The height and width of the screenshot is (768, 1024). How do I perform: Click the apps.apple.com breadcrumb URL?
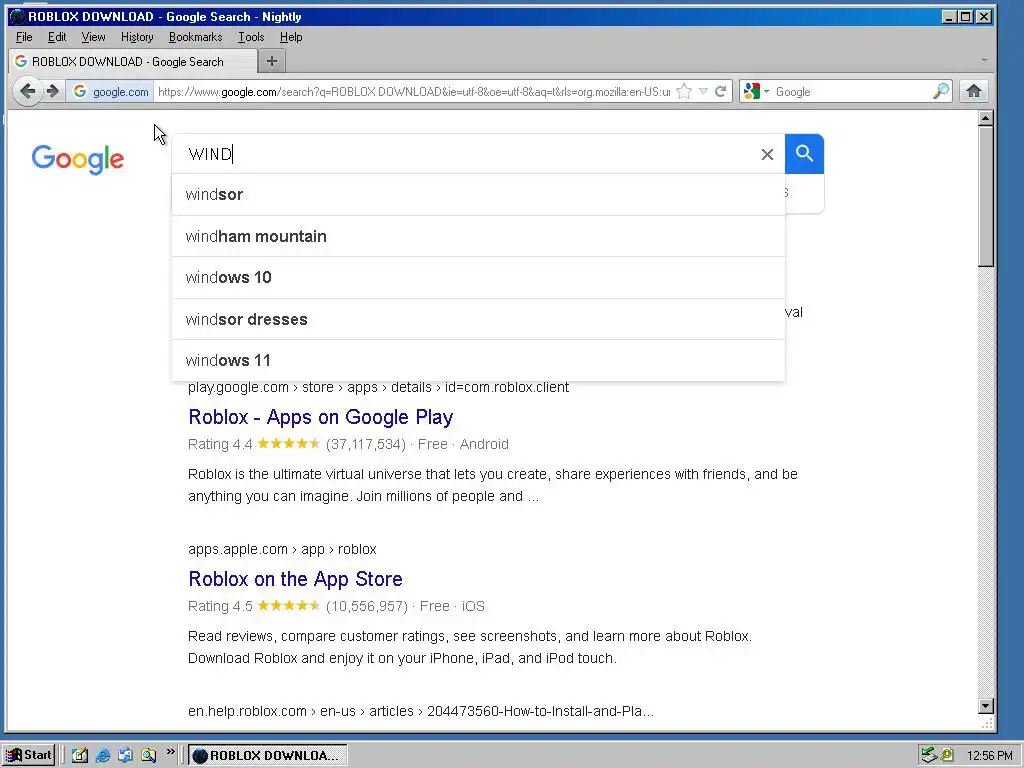pyautogui.click(x=282, y=549)
